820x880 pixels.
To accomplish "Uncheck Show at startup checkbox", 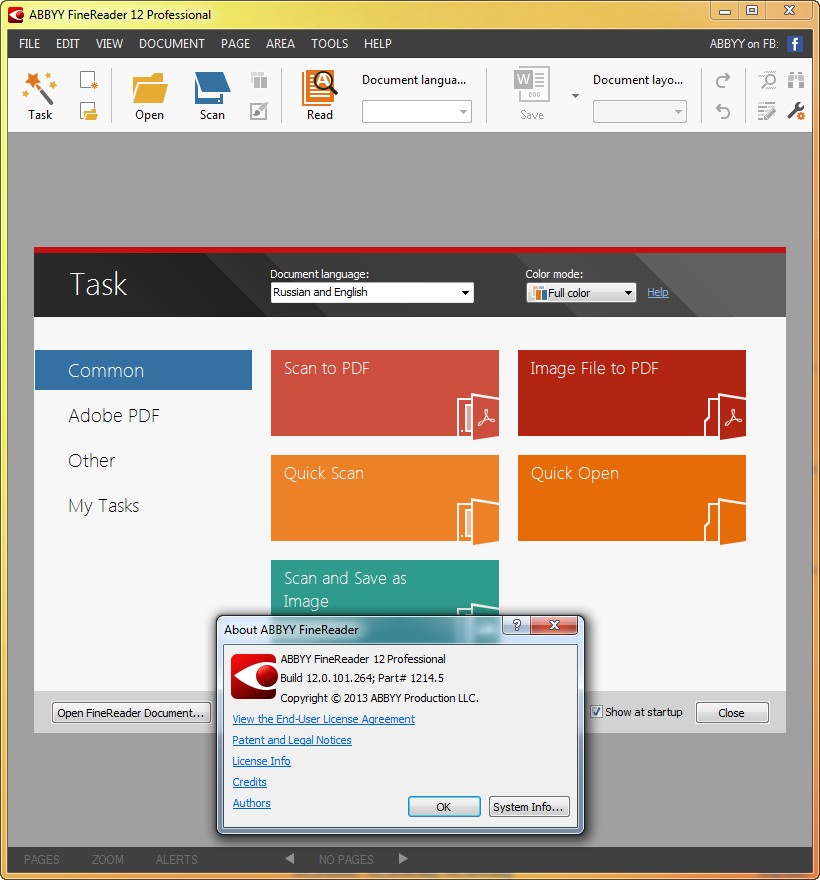I will pyautogui.click(x=597, y=712).
